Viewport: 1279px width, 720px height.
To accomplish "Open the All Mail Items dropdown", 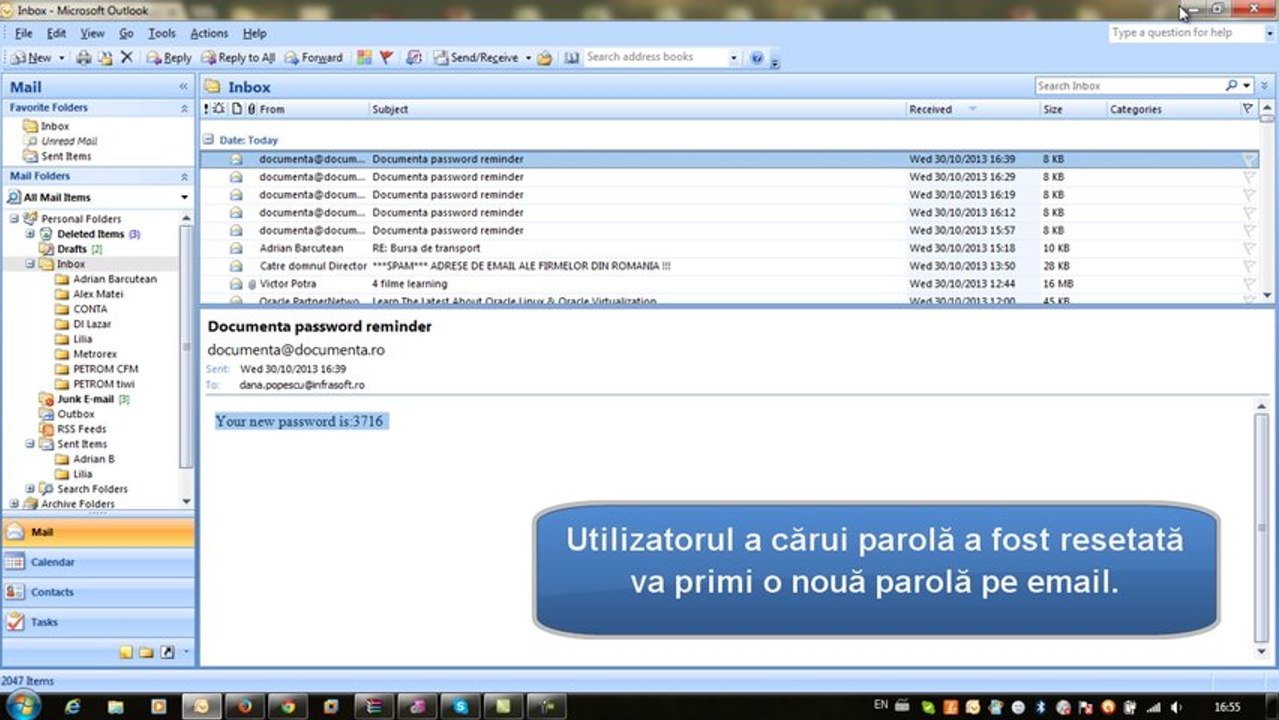I will pyautogui.click(x=184, y=197).
